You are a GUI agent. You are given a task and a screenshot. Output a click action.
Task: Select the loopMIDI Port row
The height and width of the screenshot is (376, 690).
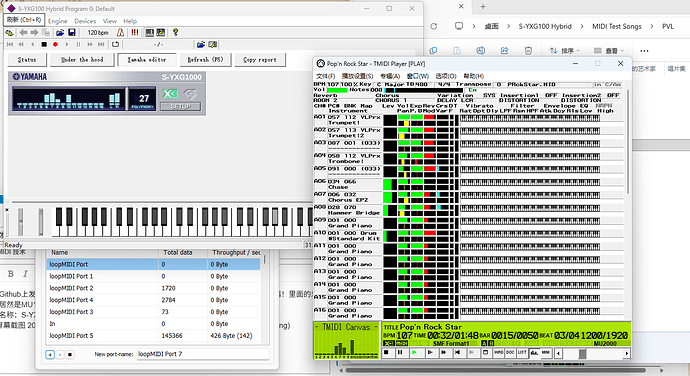tap(154, 264)
